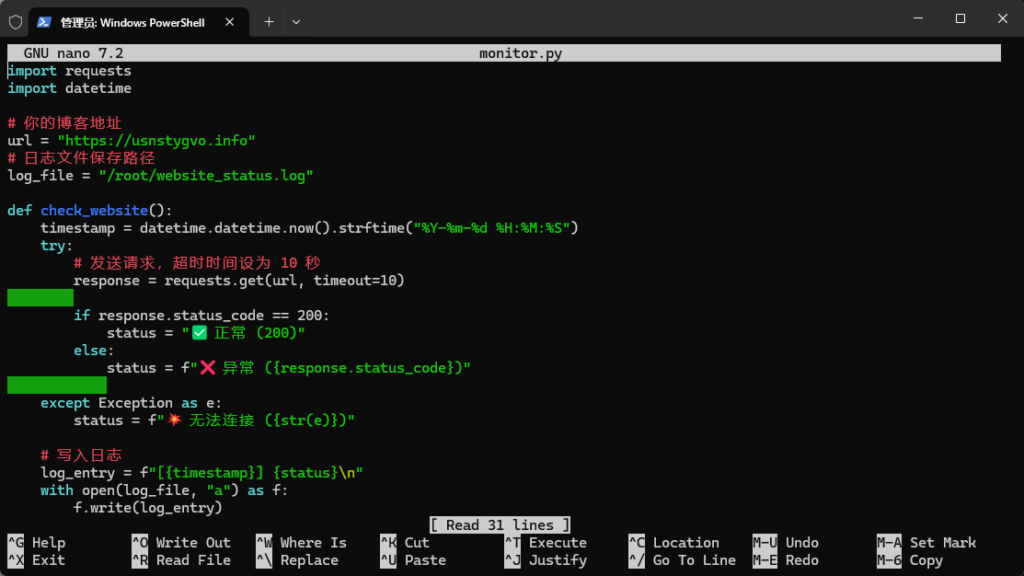The width and height of the screenshot is (1024, 576).
Task: Place cursor on def check_website line
Action: (x=90, y=210)
